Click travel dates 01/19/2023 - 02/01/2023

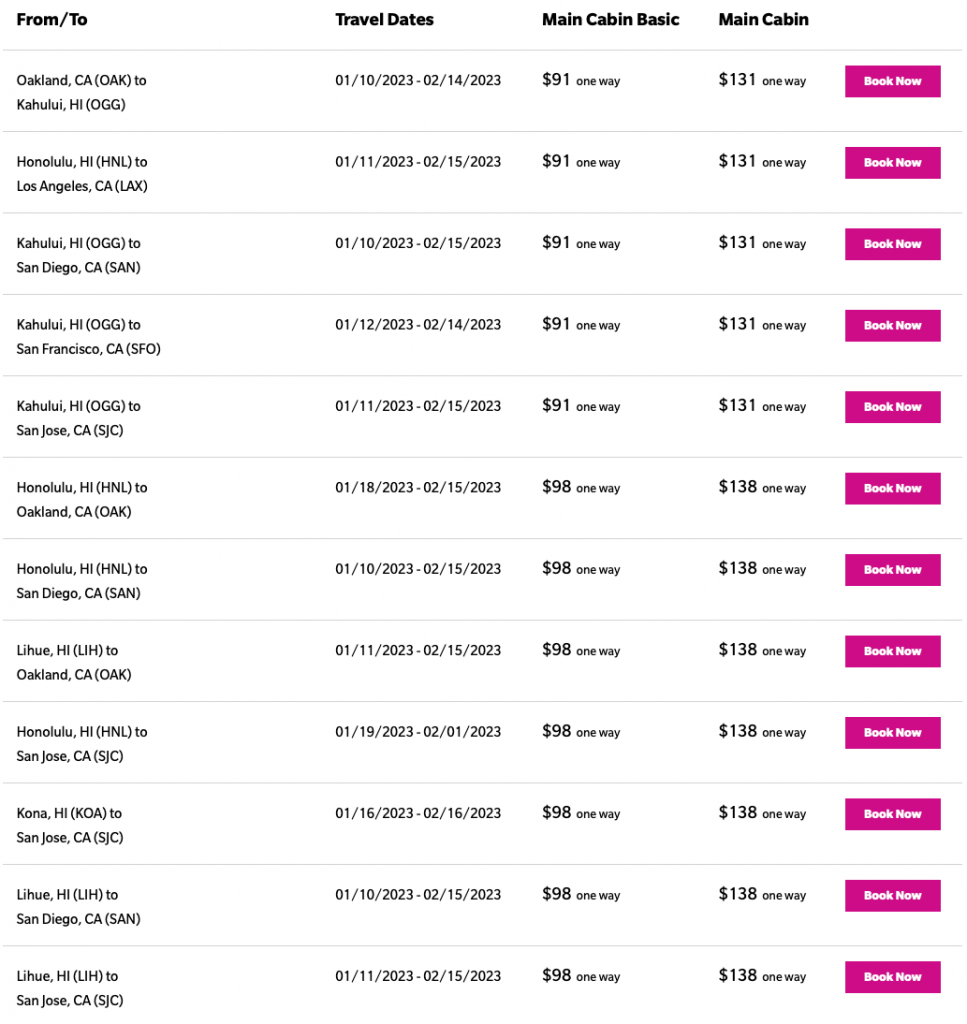pyautogui.click(x=418, y=732)
